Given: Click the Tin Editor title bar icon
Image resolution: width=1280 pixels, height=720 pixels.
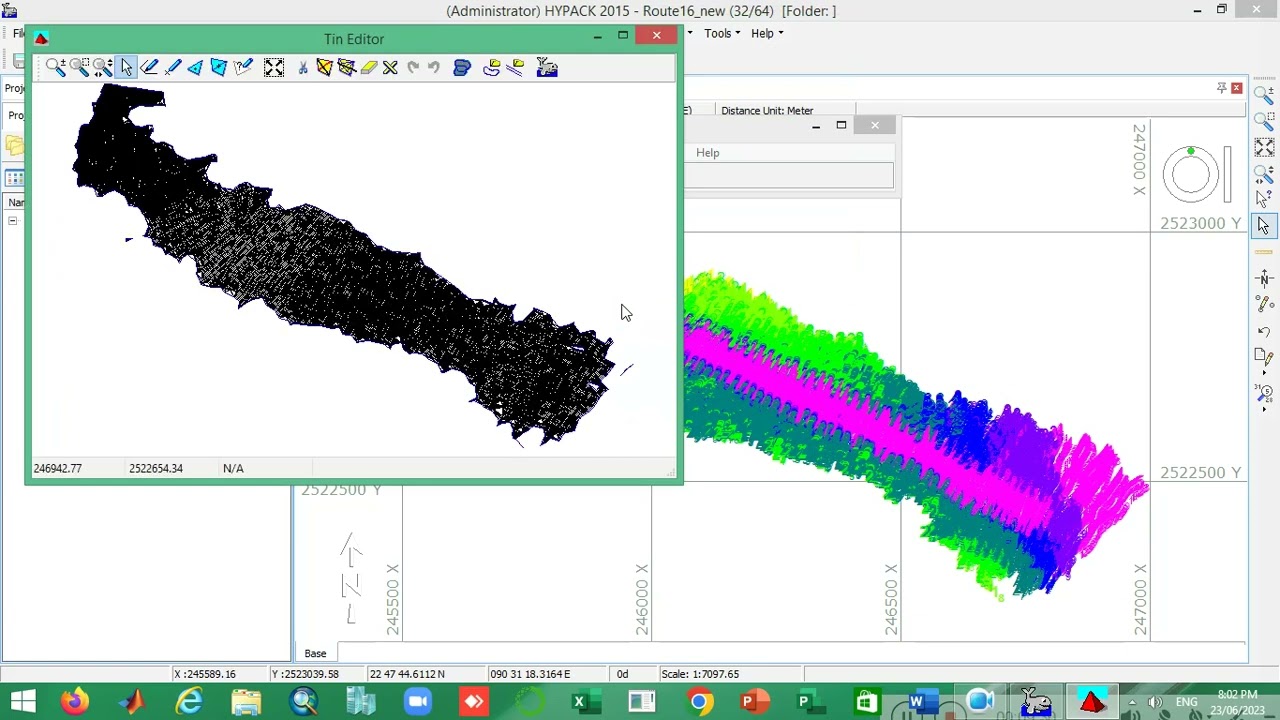Looking at the screenshot, I should point(41,38).
